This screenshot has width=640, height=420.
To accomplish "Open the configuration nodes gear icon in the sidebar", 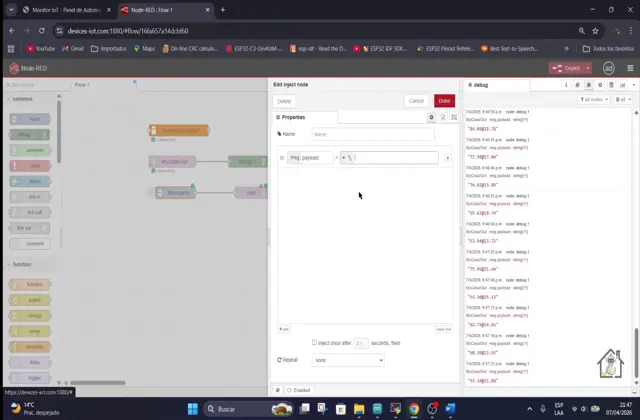I will point(599,86).
